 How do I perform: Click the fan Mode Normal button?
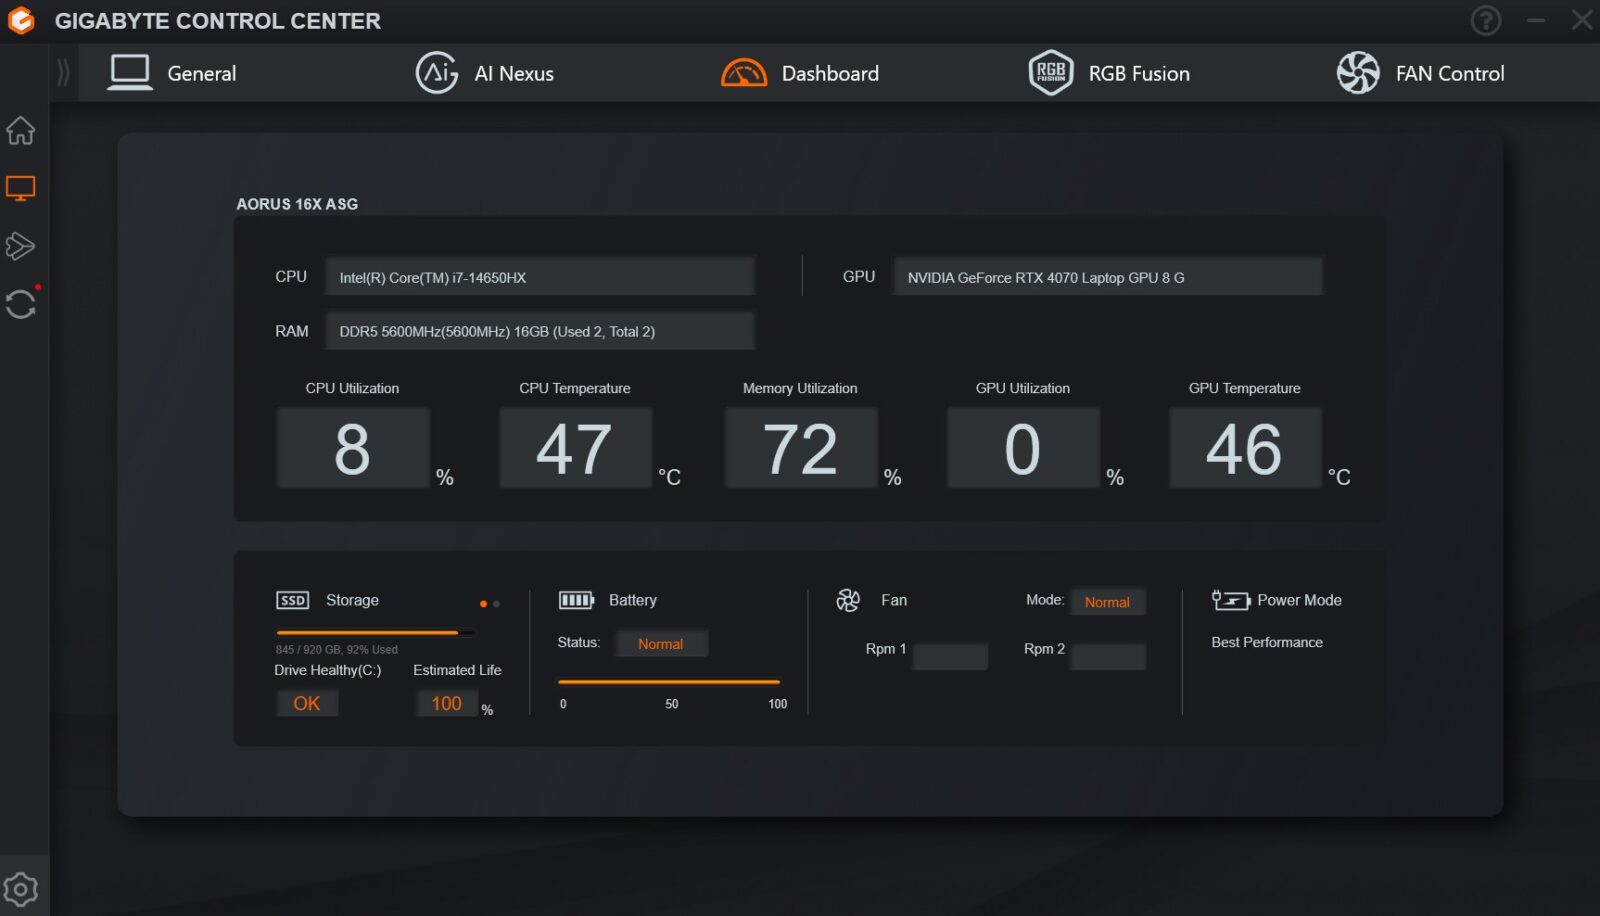(x=1107, y=602)
